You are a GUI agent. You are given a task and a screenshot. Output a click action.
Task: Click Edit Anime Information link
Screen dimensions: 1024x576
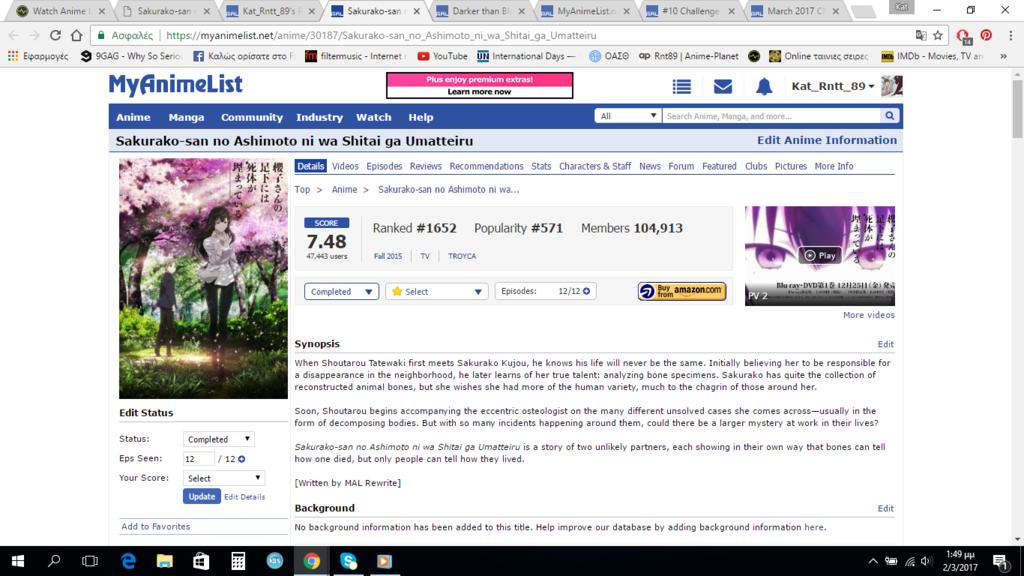click(x=827, y=140)
